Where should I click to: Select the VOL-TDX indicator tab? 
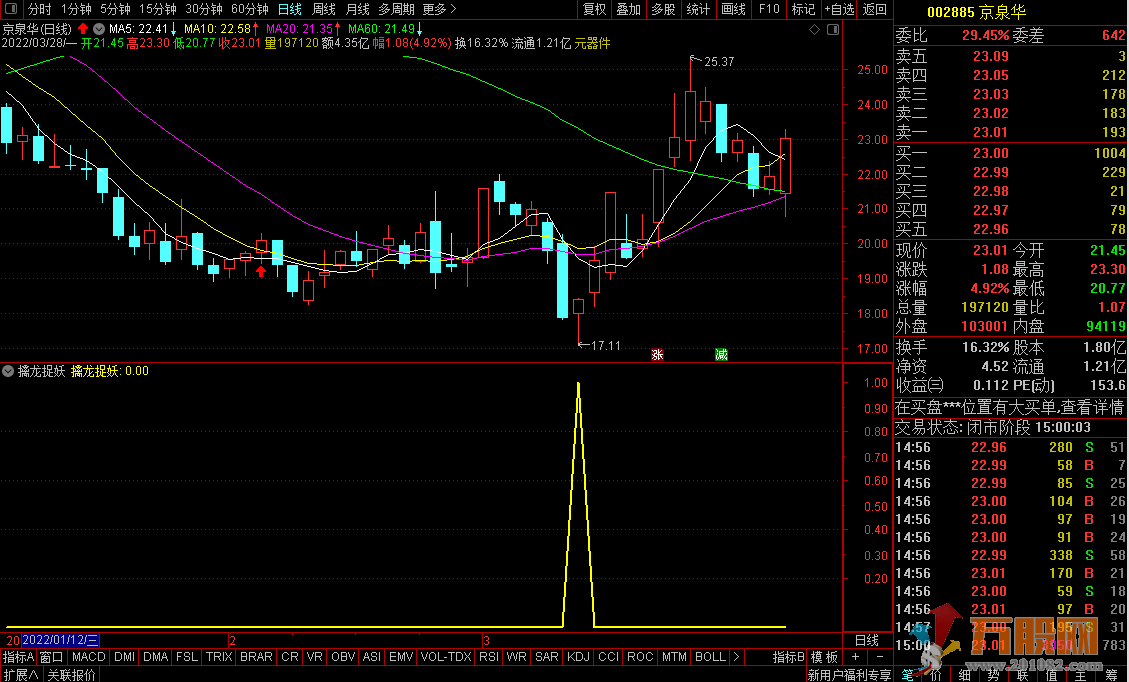tap(446, 657)
